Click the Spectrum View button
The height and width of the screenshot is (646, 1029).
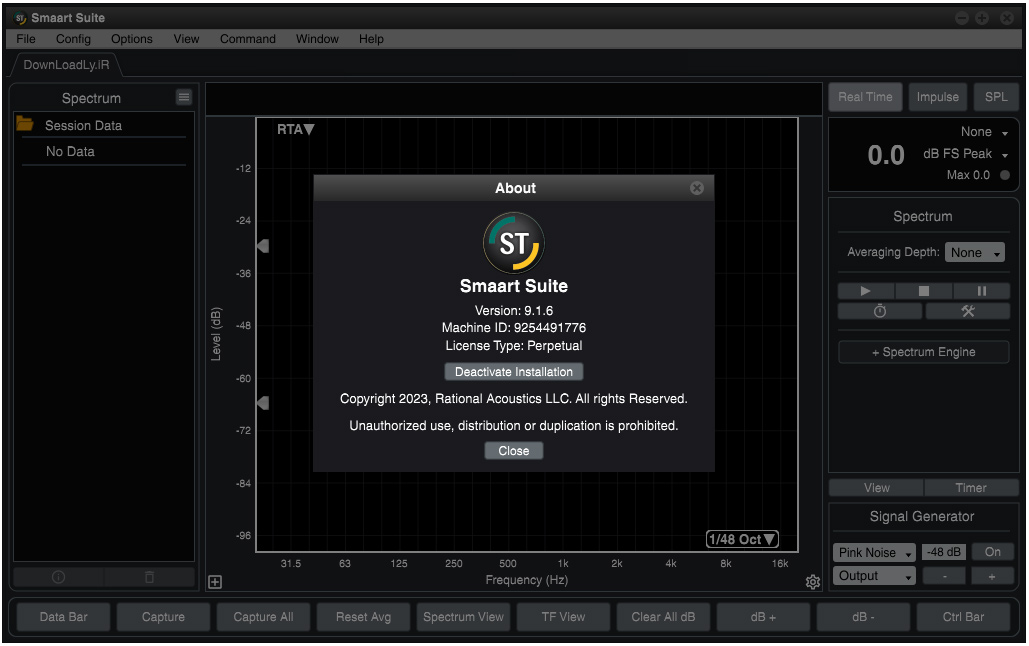[463, 617]
